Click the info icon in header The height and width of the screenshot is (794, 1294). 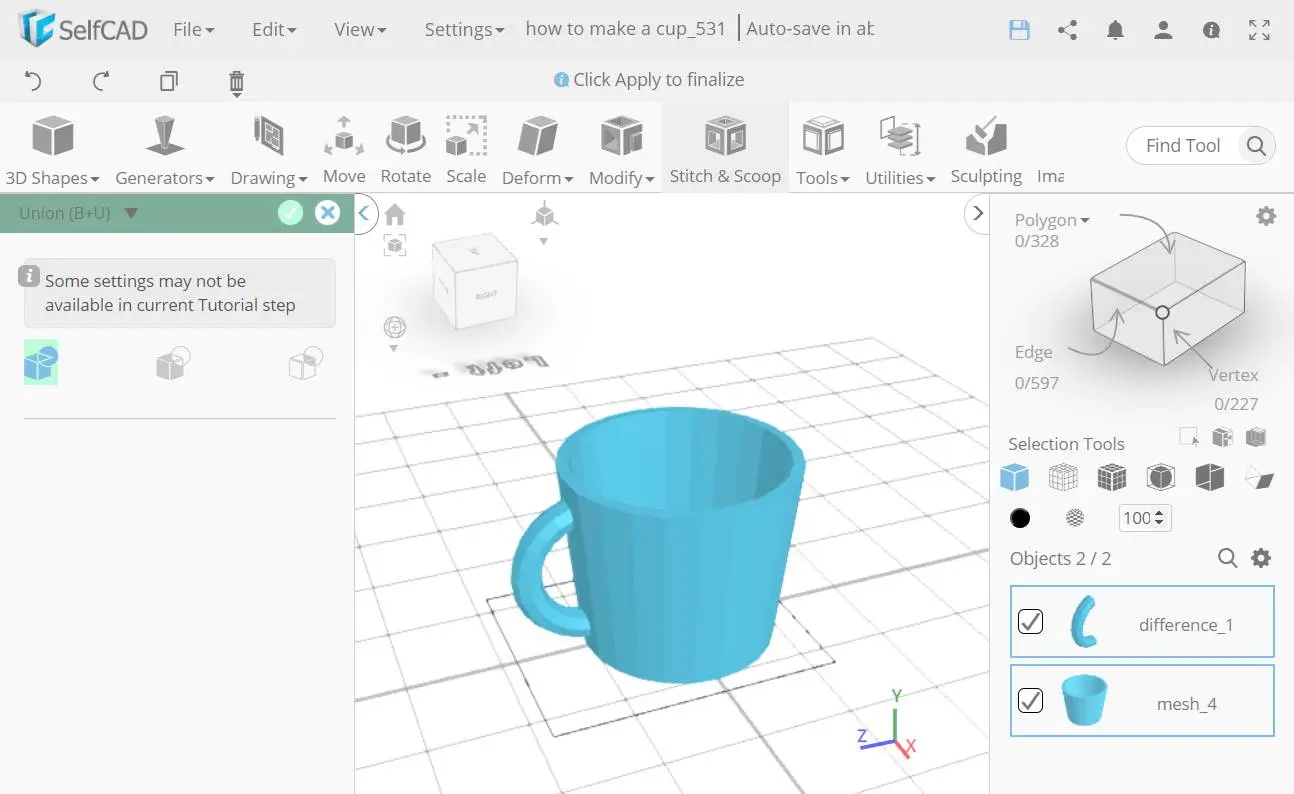1211,30
